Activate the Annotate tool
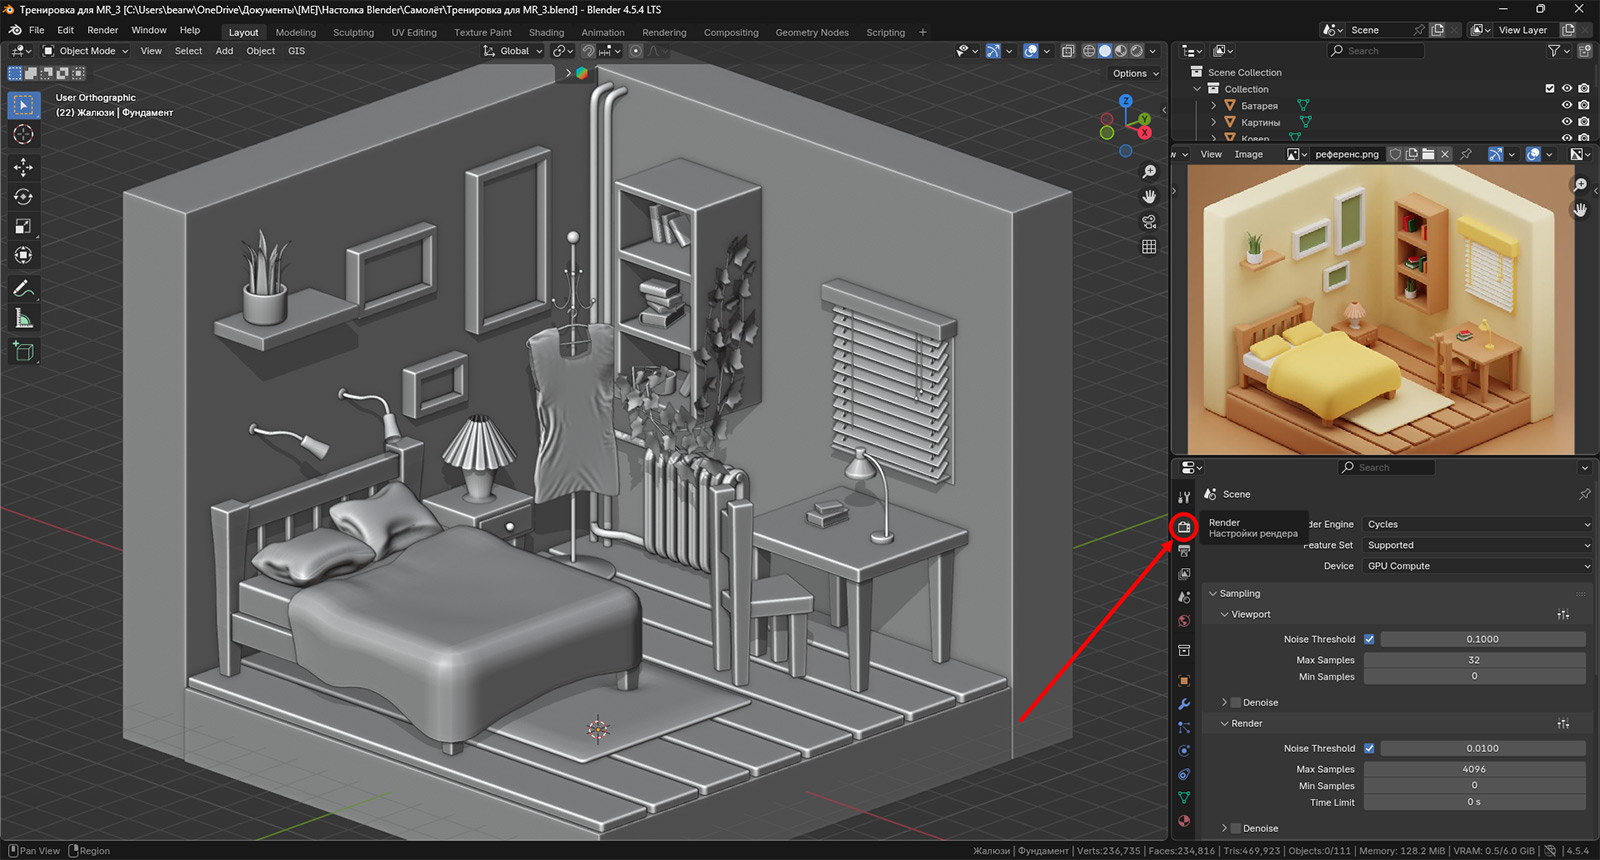The height and width of the screenshot is (860, 1600). (23, 289)
